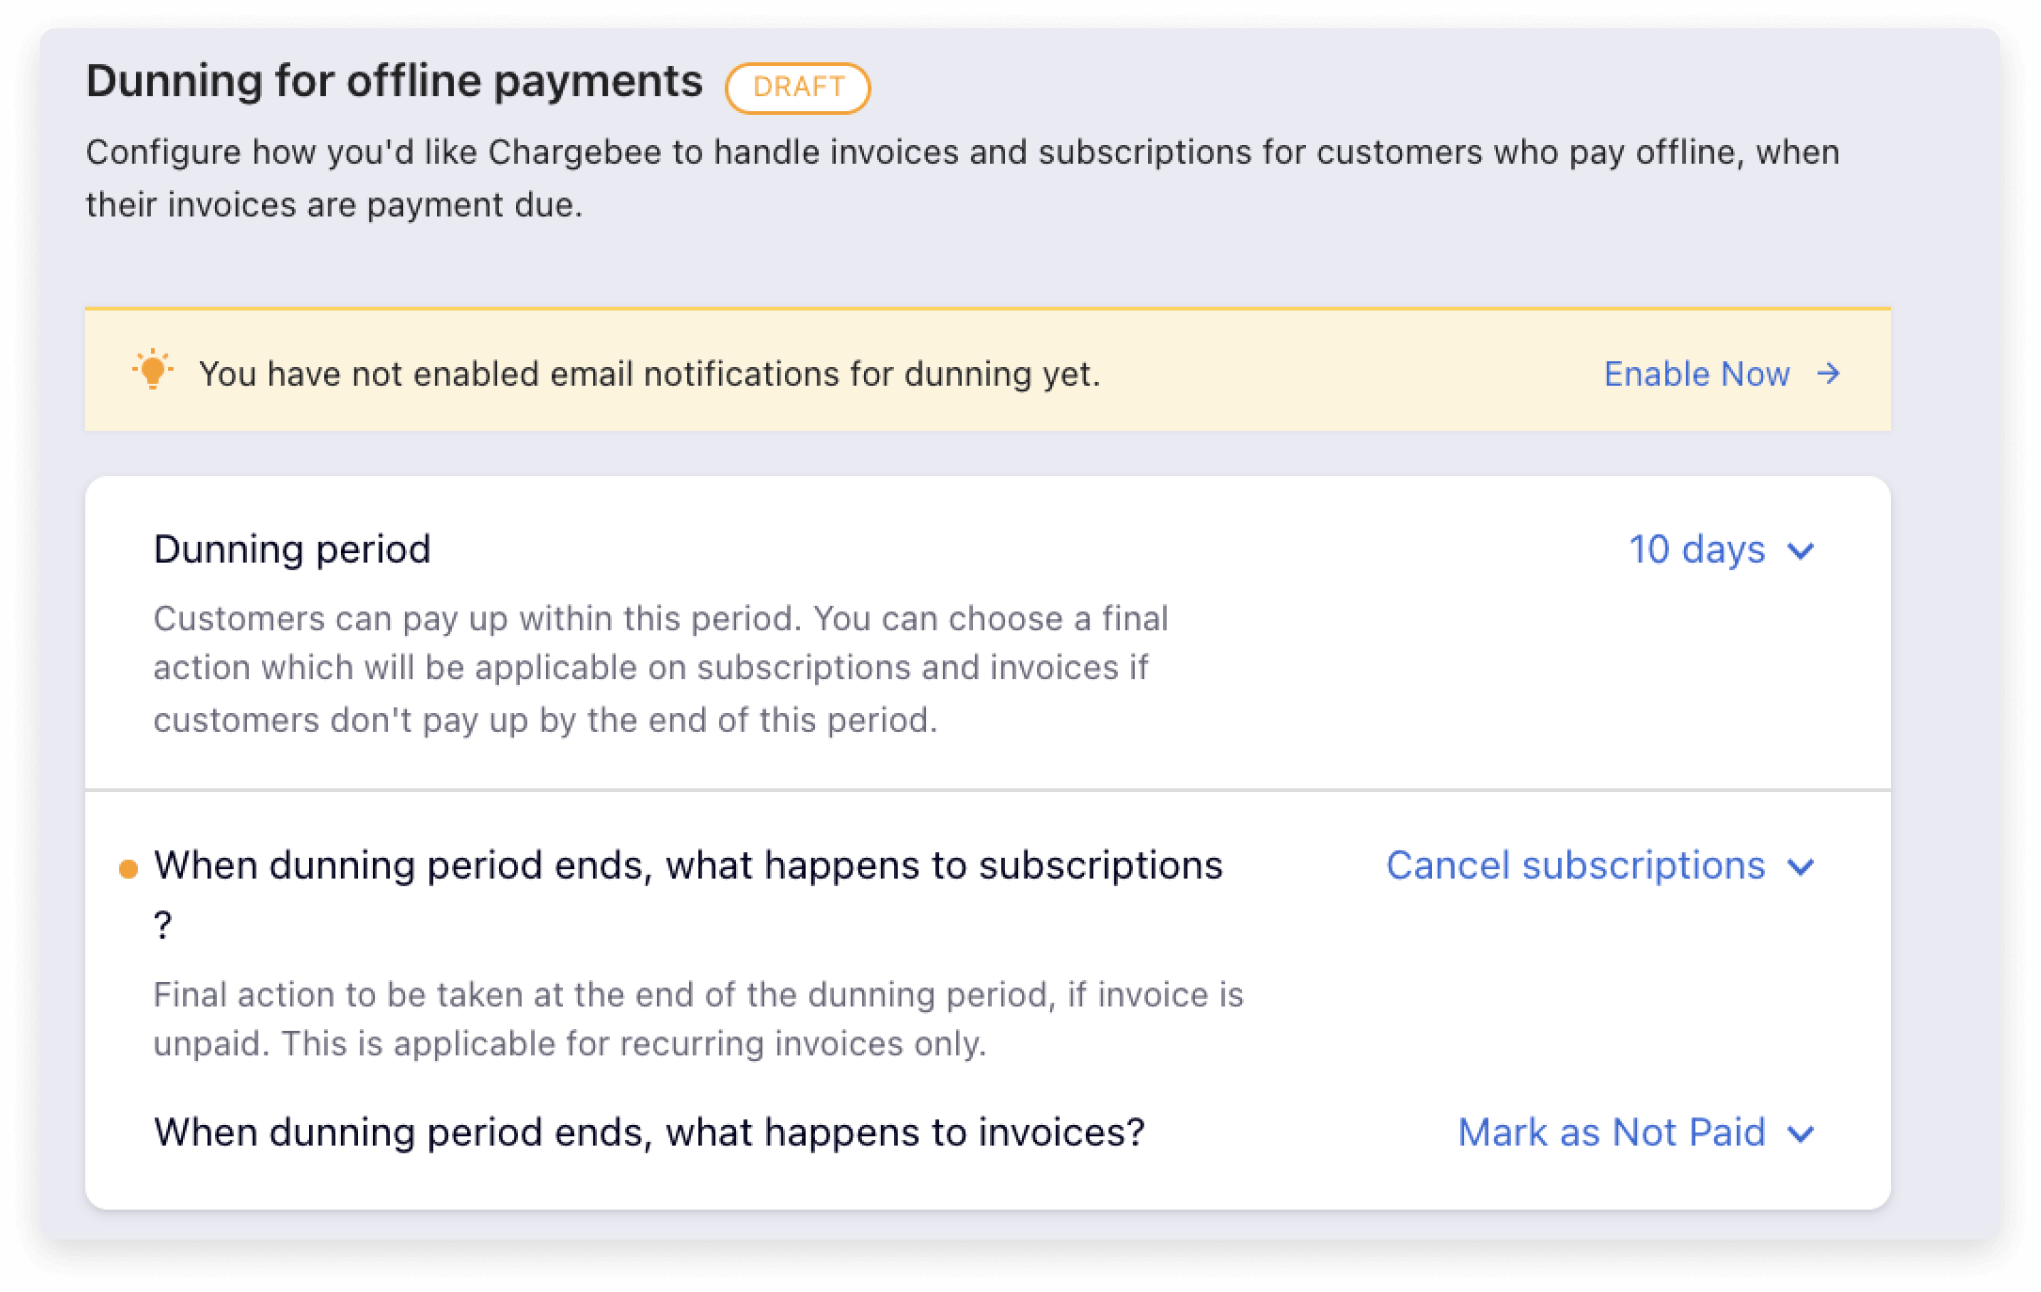Open the Mark as Not Paid invoice dropdown

click(1611, 1133)
